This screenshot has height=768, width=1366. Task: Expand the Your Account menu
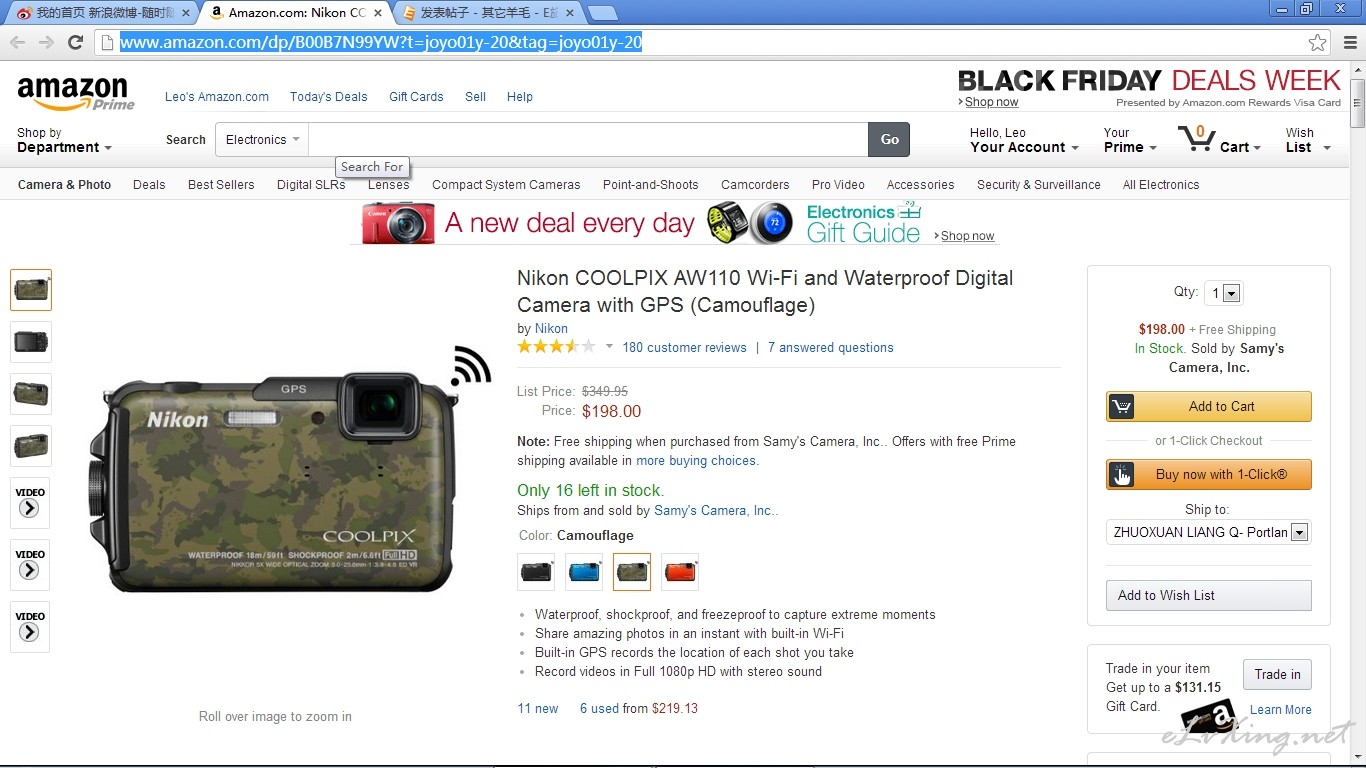click(x=1024, y=140)
